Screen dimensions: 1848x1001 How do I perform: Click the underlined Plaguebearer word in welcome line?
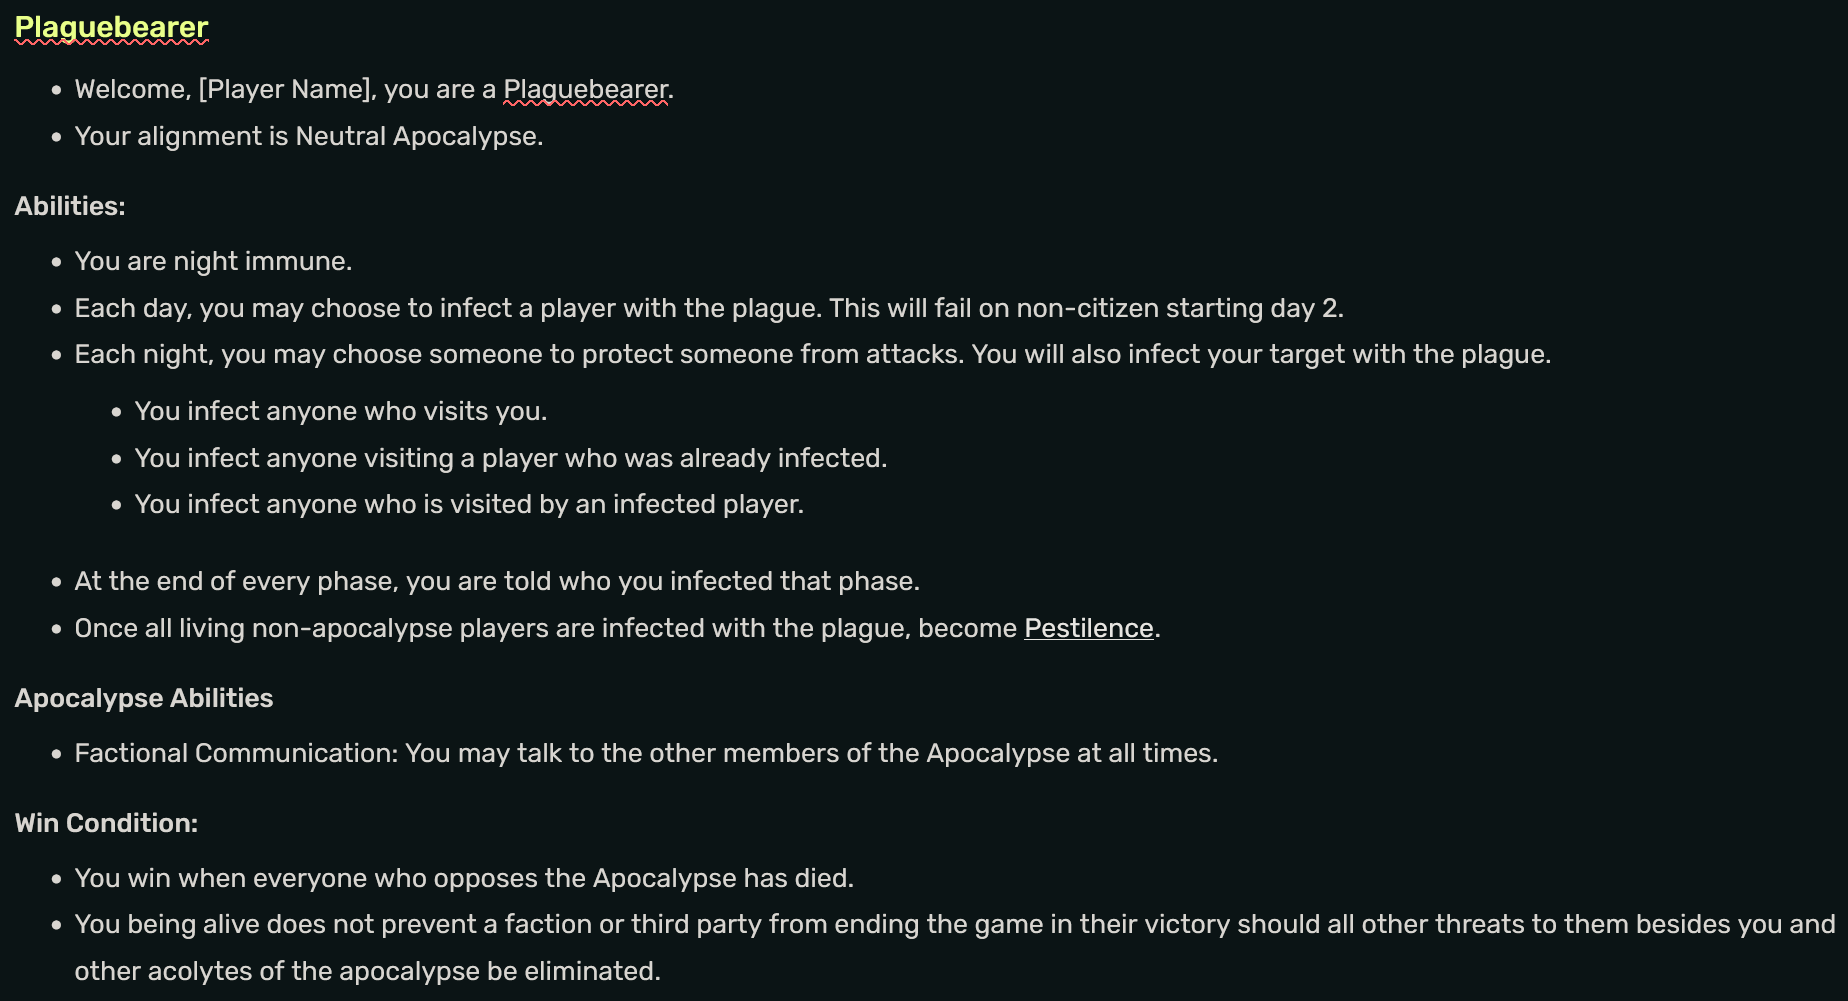click(x=585, y=89)
